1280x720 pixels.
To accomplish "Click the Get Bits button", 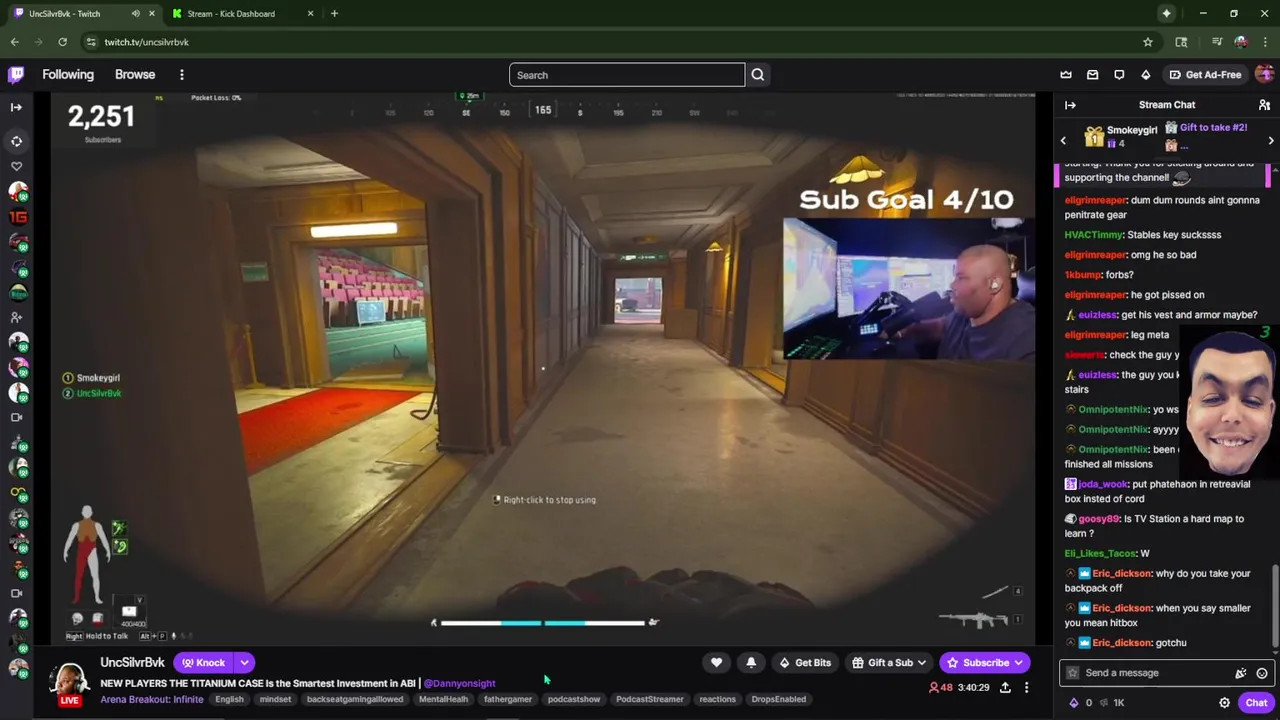I will 805,662.
